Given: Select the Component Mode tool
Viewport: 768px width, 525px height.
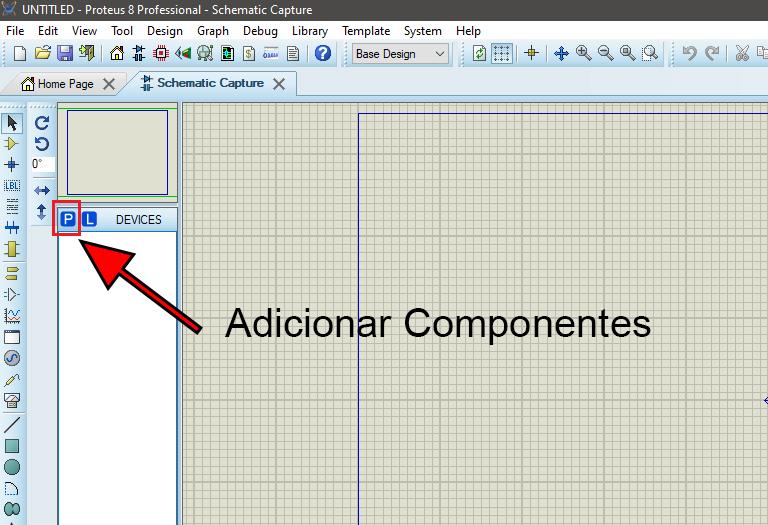Looking at the screenshot, I should [x=12, y=144].
